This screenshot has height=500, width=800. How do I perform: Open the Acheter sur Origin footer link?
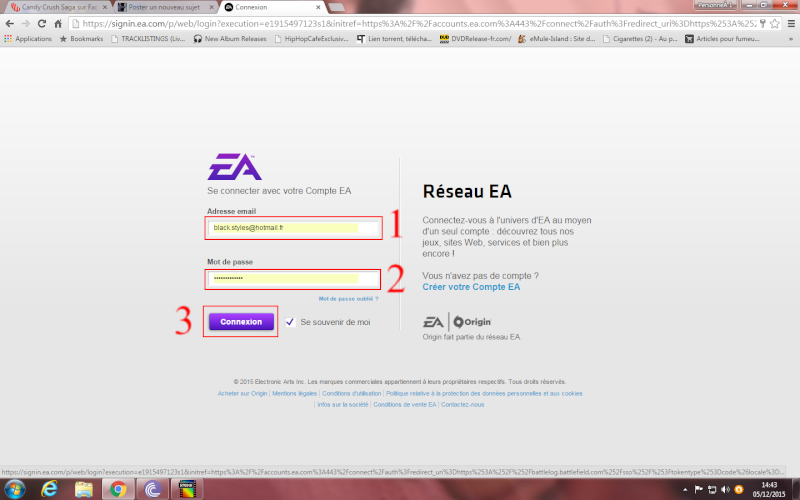(x=242, y=393)
